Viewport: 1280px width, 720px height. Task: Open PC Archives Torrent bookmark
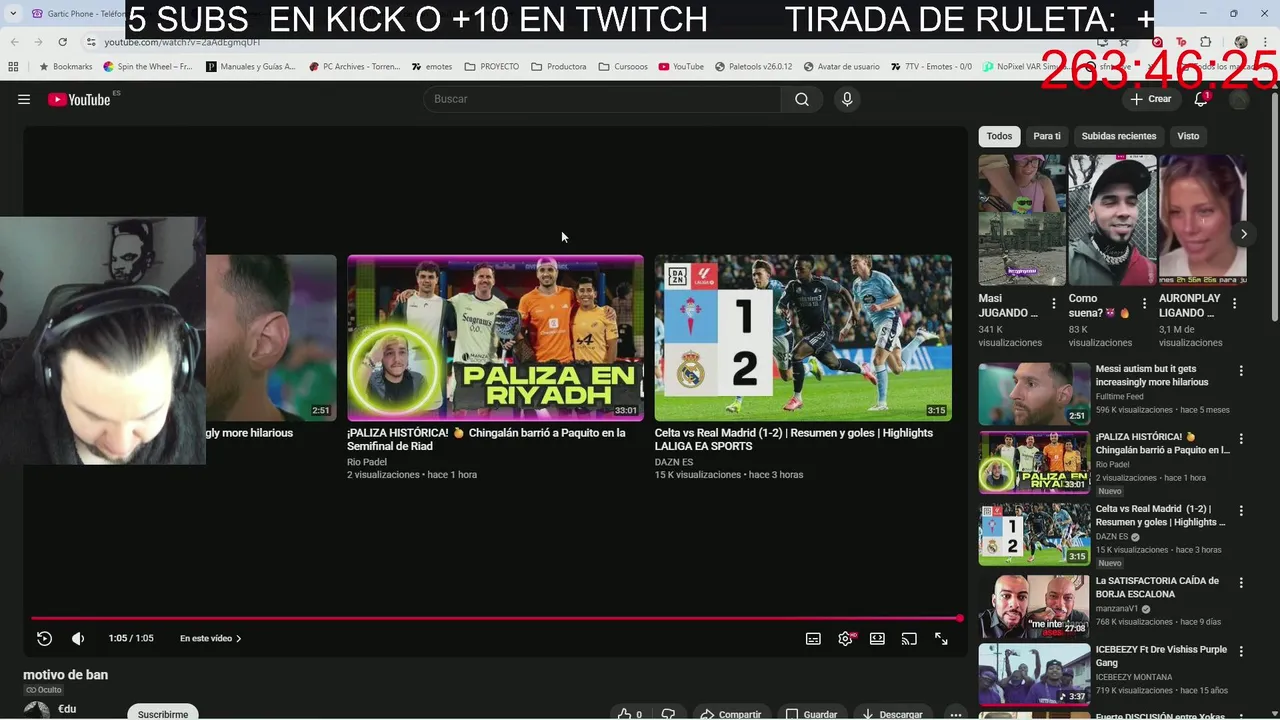click(x=354, y=67)
